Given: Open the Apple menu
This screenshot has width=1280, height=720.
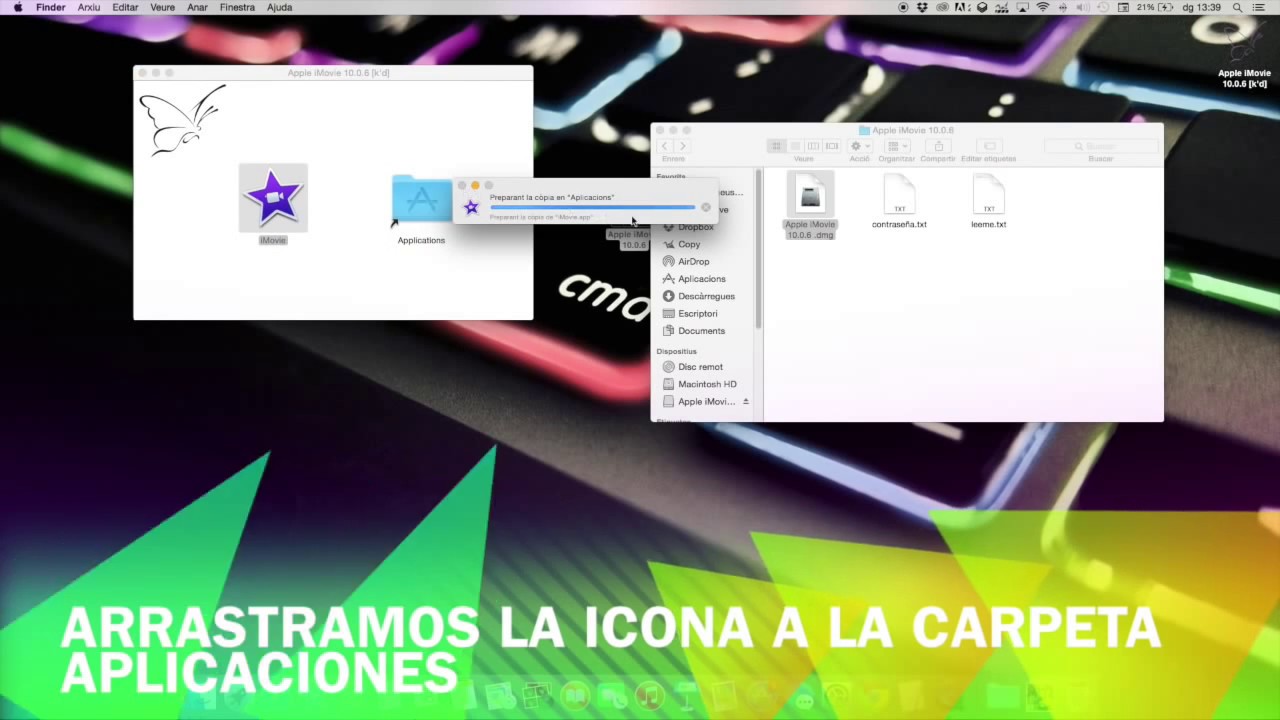Looking at the screenshot, I should (x=18, y=7).
